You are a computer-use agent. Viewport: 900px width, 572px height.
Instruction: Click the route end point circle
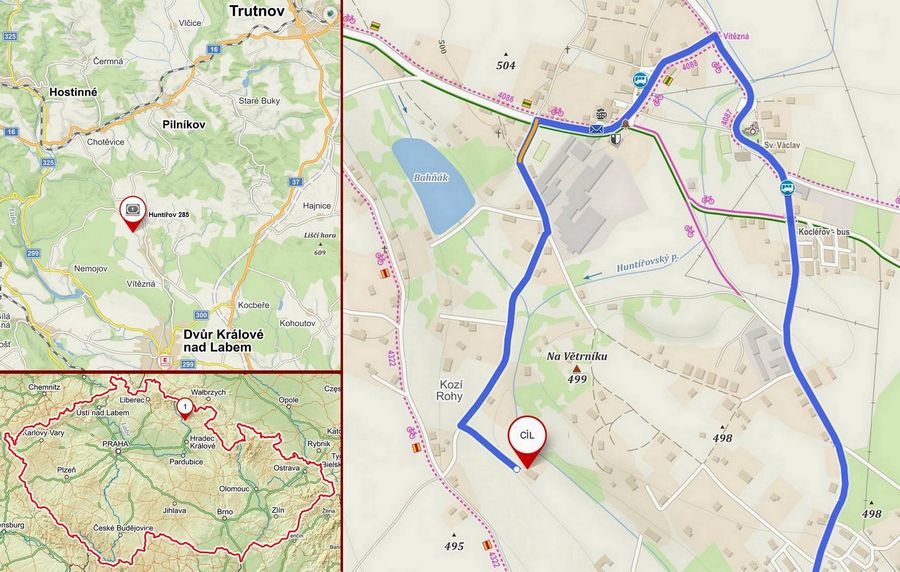517,469
